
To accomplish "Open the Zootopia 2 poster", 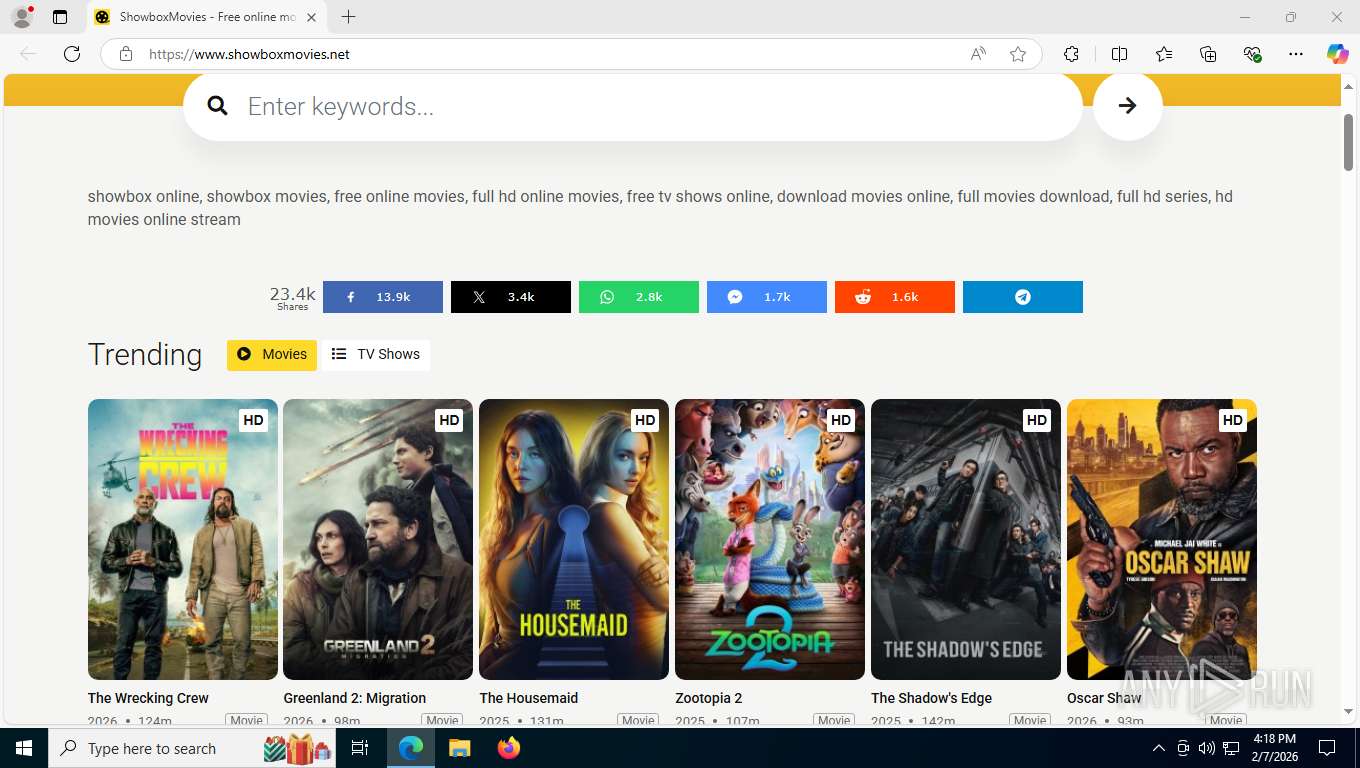I will [x=770, y=540].
